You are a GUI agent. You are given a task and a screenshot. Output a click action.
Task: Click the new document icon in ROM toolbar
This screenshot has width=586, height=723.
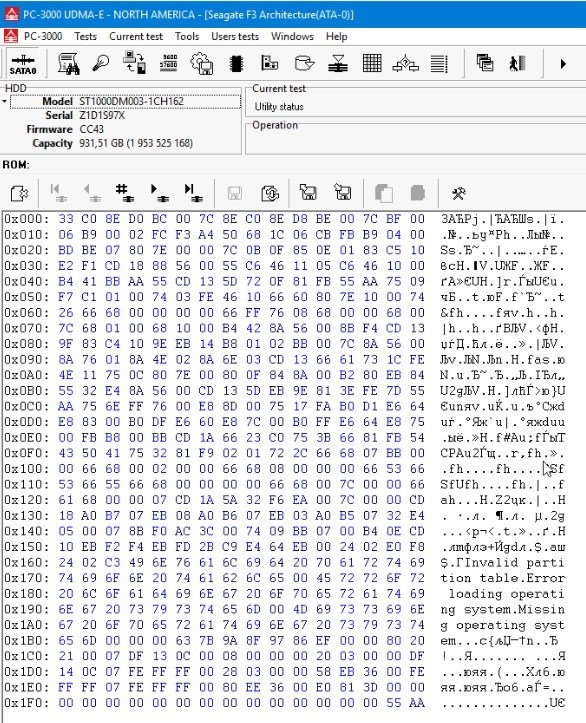pyautogui.click(x=19, y=193)
